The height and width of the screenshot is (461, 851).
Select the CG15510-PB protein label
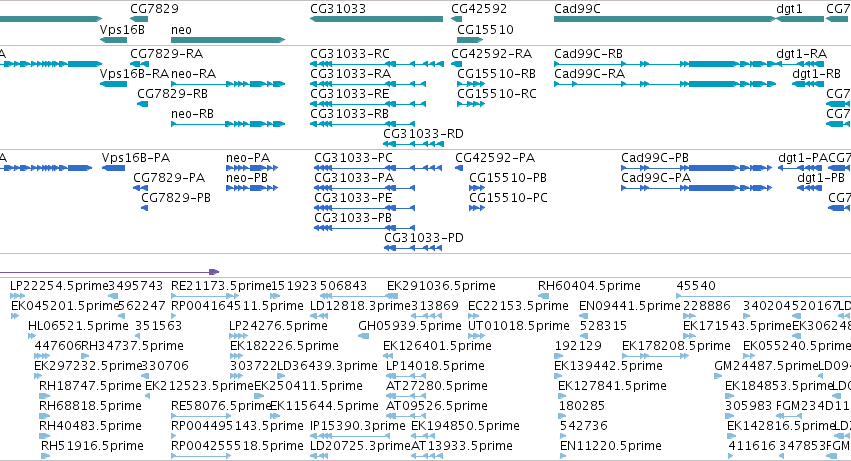(508, 178)
